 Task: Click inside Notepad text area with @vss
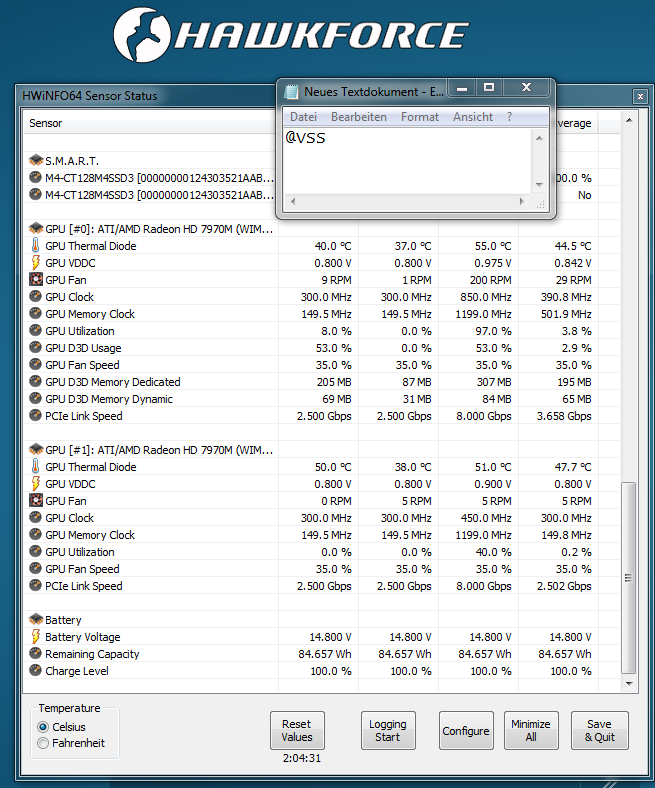click(x=407, y=161)
